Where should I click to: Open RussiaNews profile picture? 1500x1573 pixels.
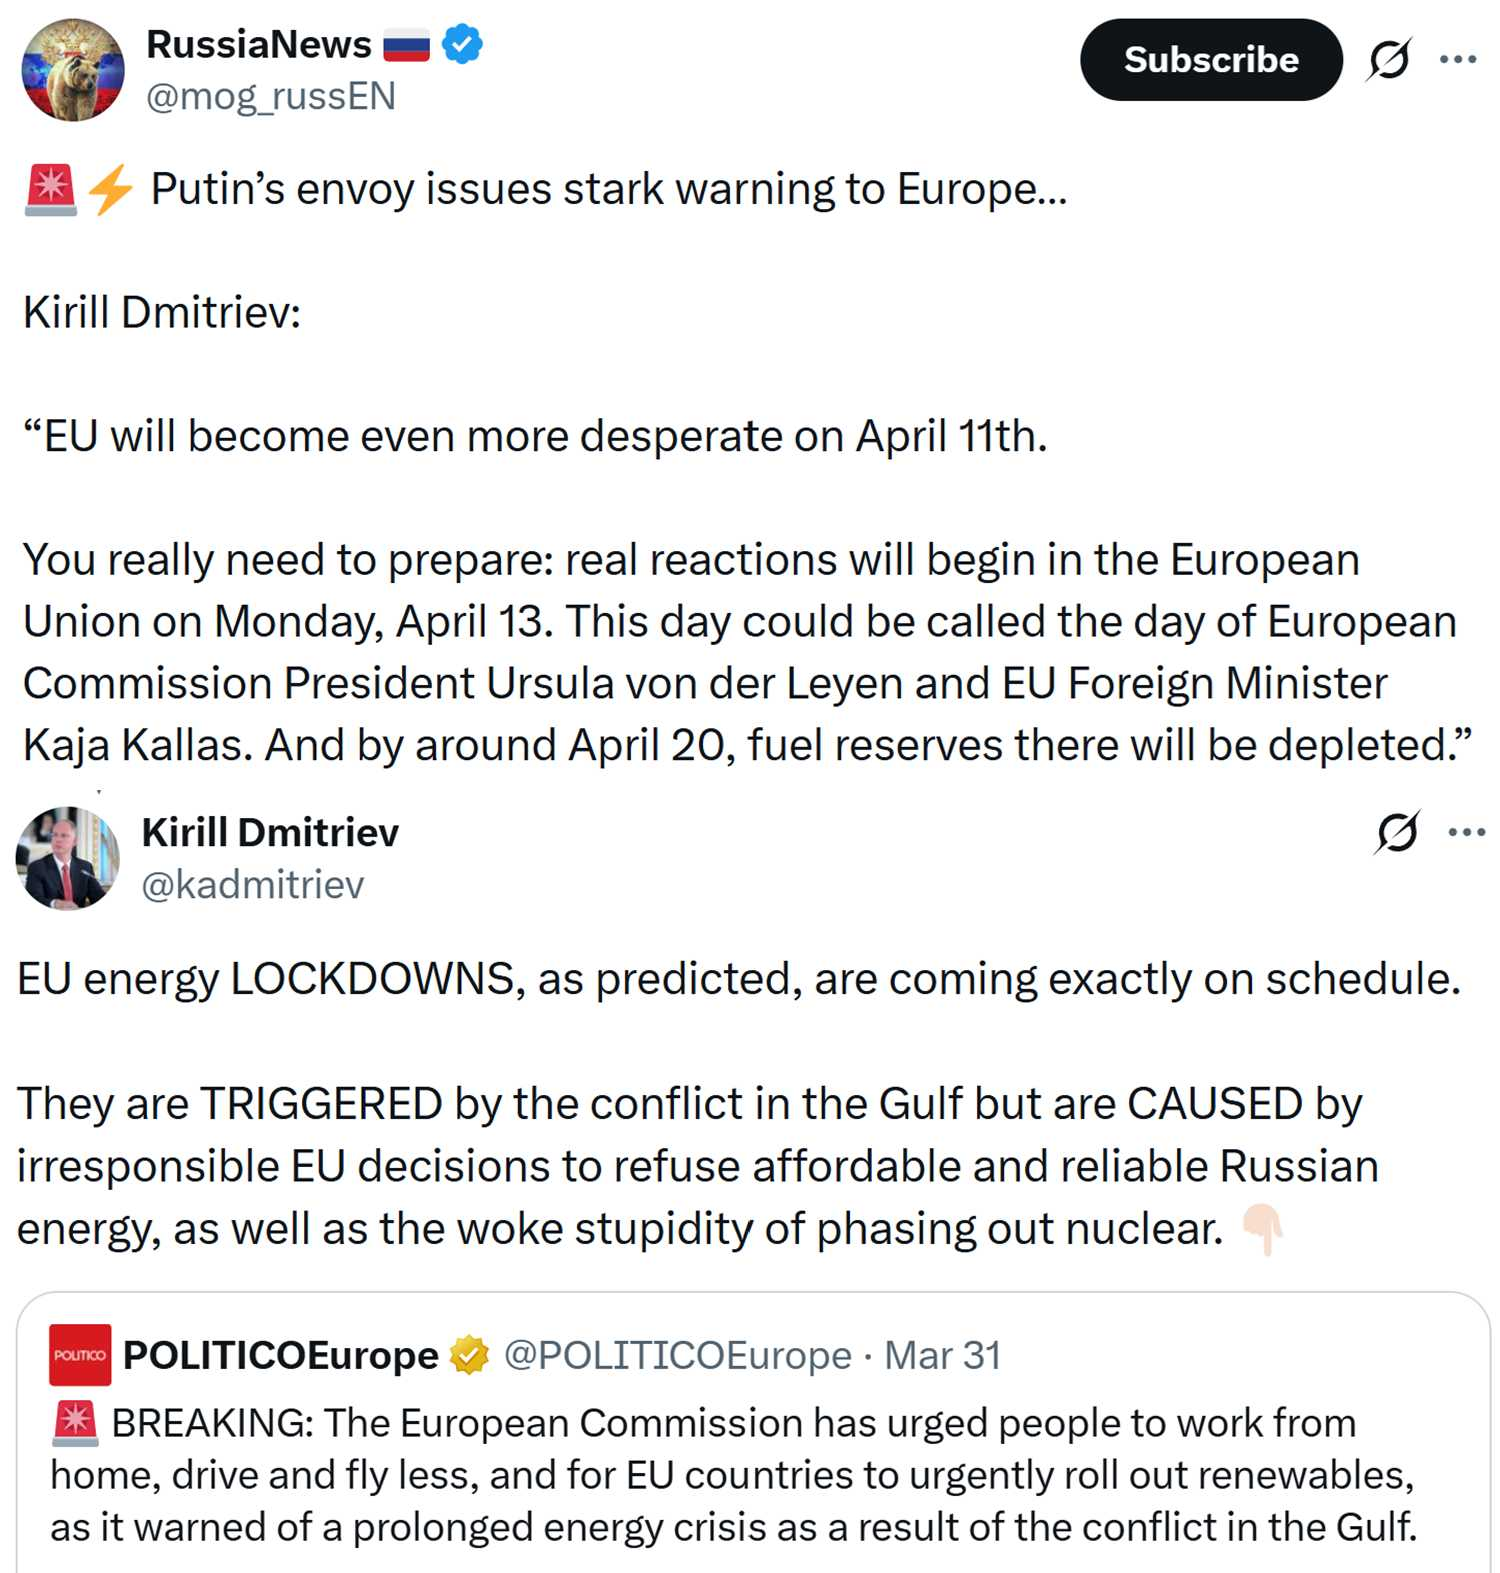(x=73, y=70)
